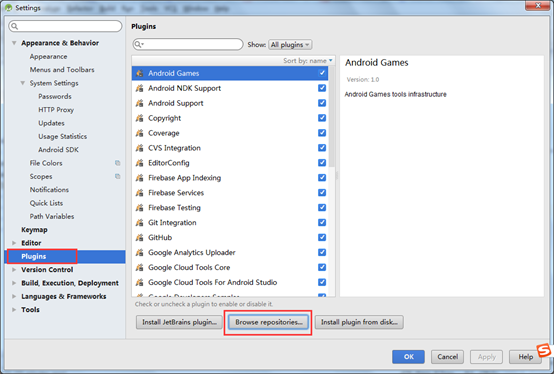Expand the Version Control section arrow
554x374 pixels.
[x=14, y=270]
